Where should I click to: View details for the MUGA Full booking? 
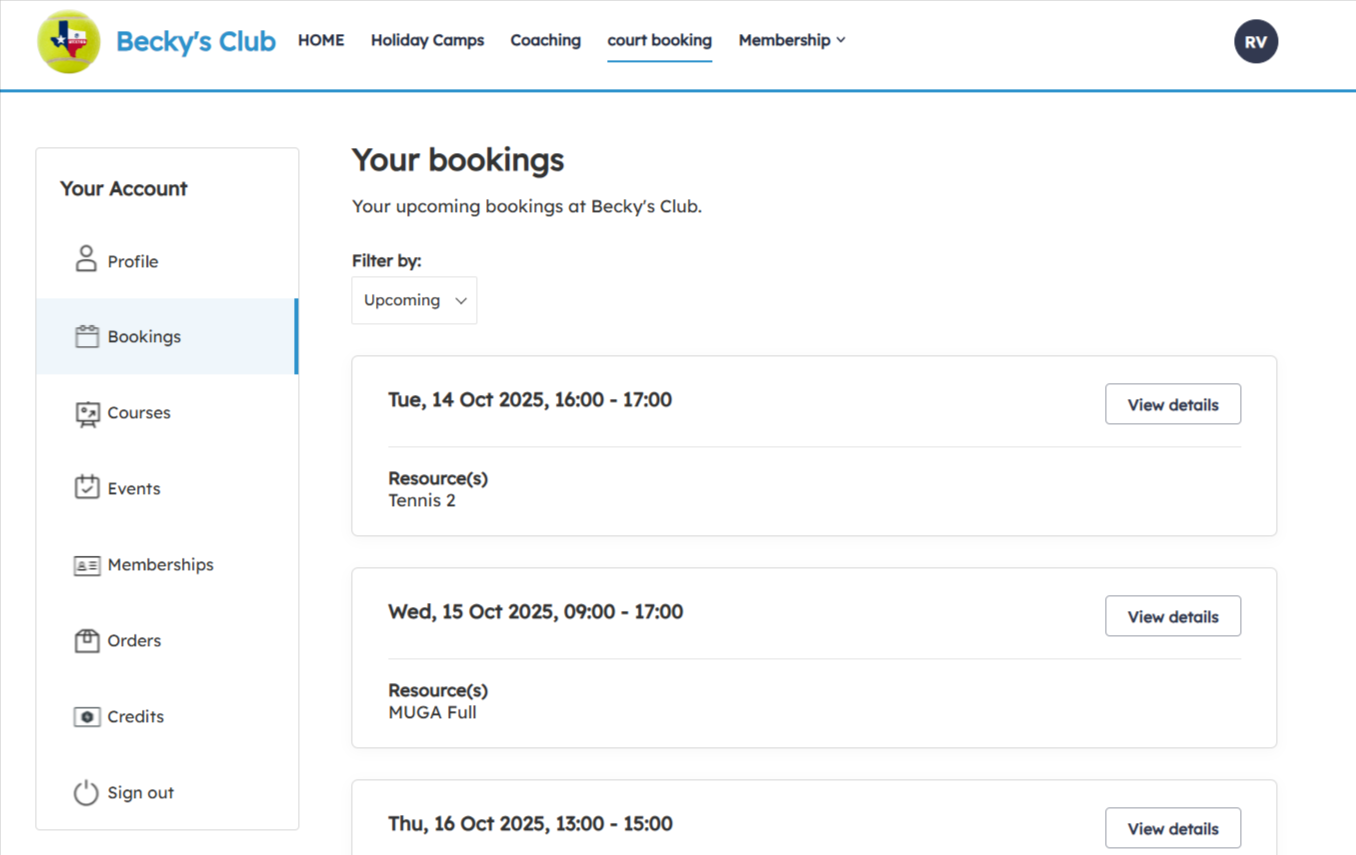1172,616
